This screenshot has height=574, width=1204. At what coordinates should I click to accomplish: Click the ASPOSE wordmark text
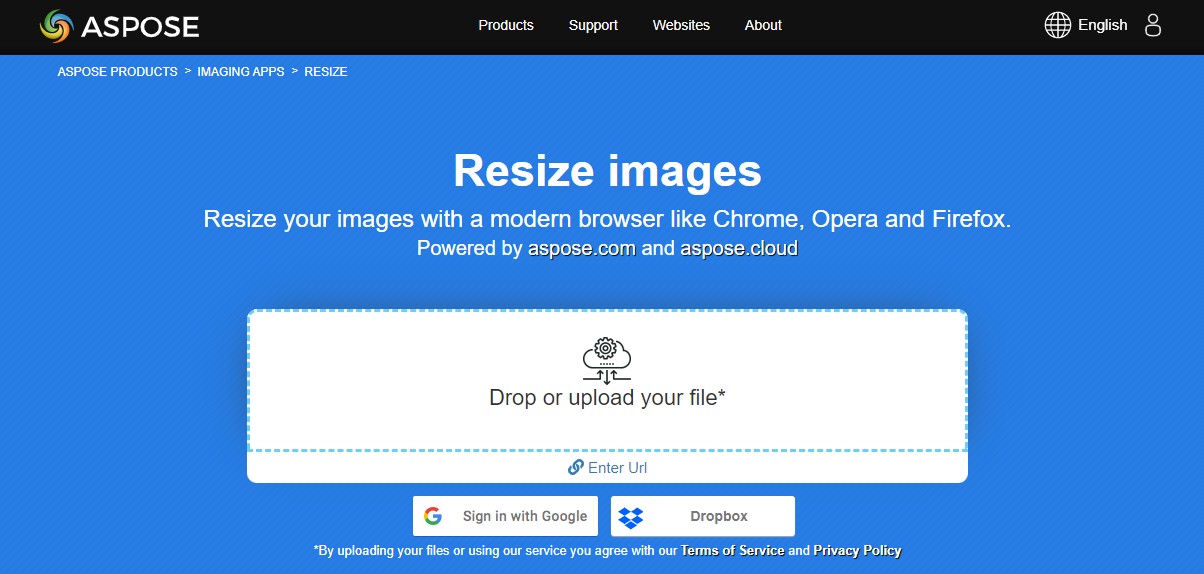tap(140, 27)
